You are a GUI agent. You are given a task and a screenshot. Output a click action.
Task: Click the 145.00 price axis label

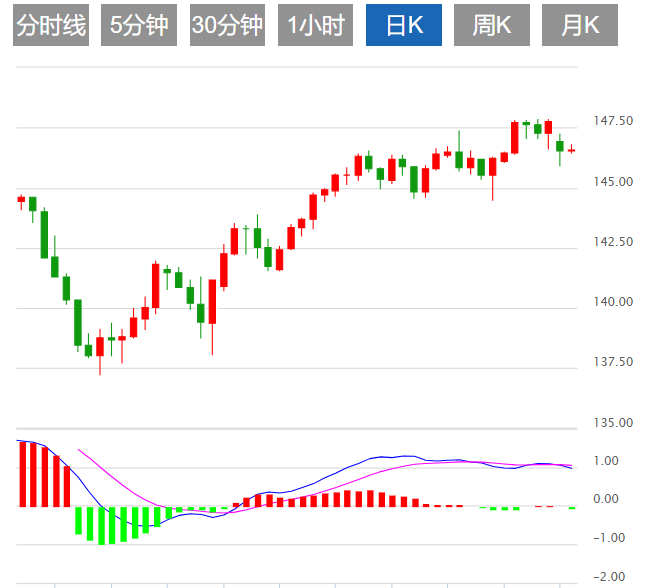pos(613,181)
